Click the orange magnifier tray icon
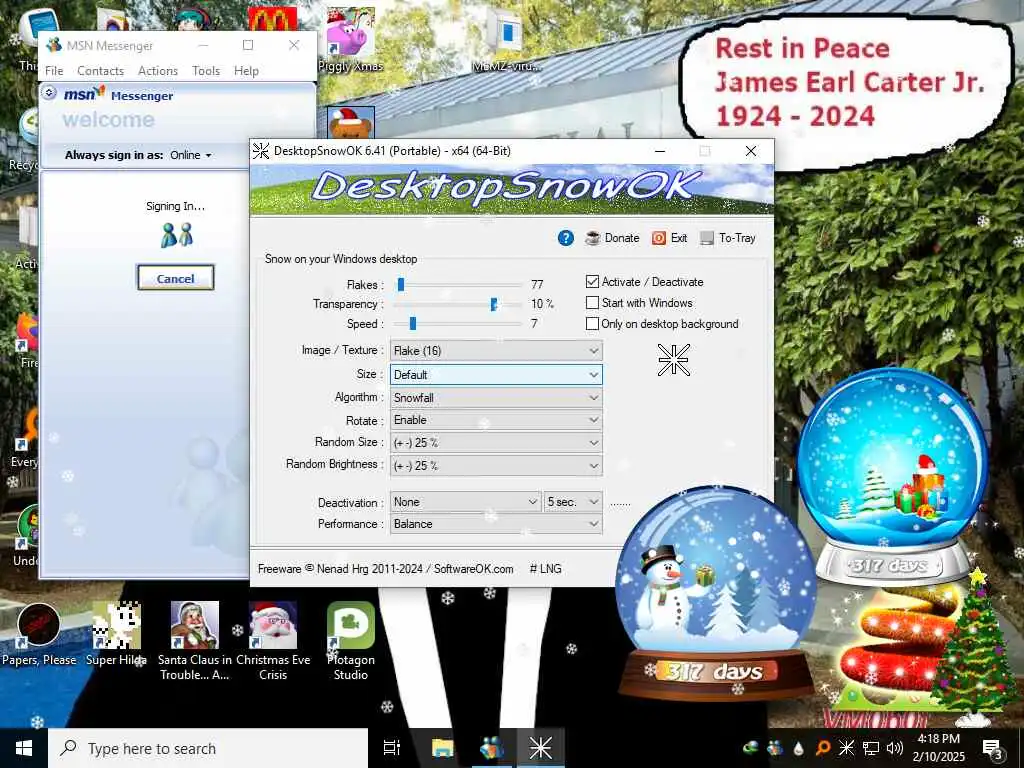The width and height of the screenshot is (1024, 768). pyautogui.click(x=822, y=748)
